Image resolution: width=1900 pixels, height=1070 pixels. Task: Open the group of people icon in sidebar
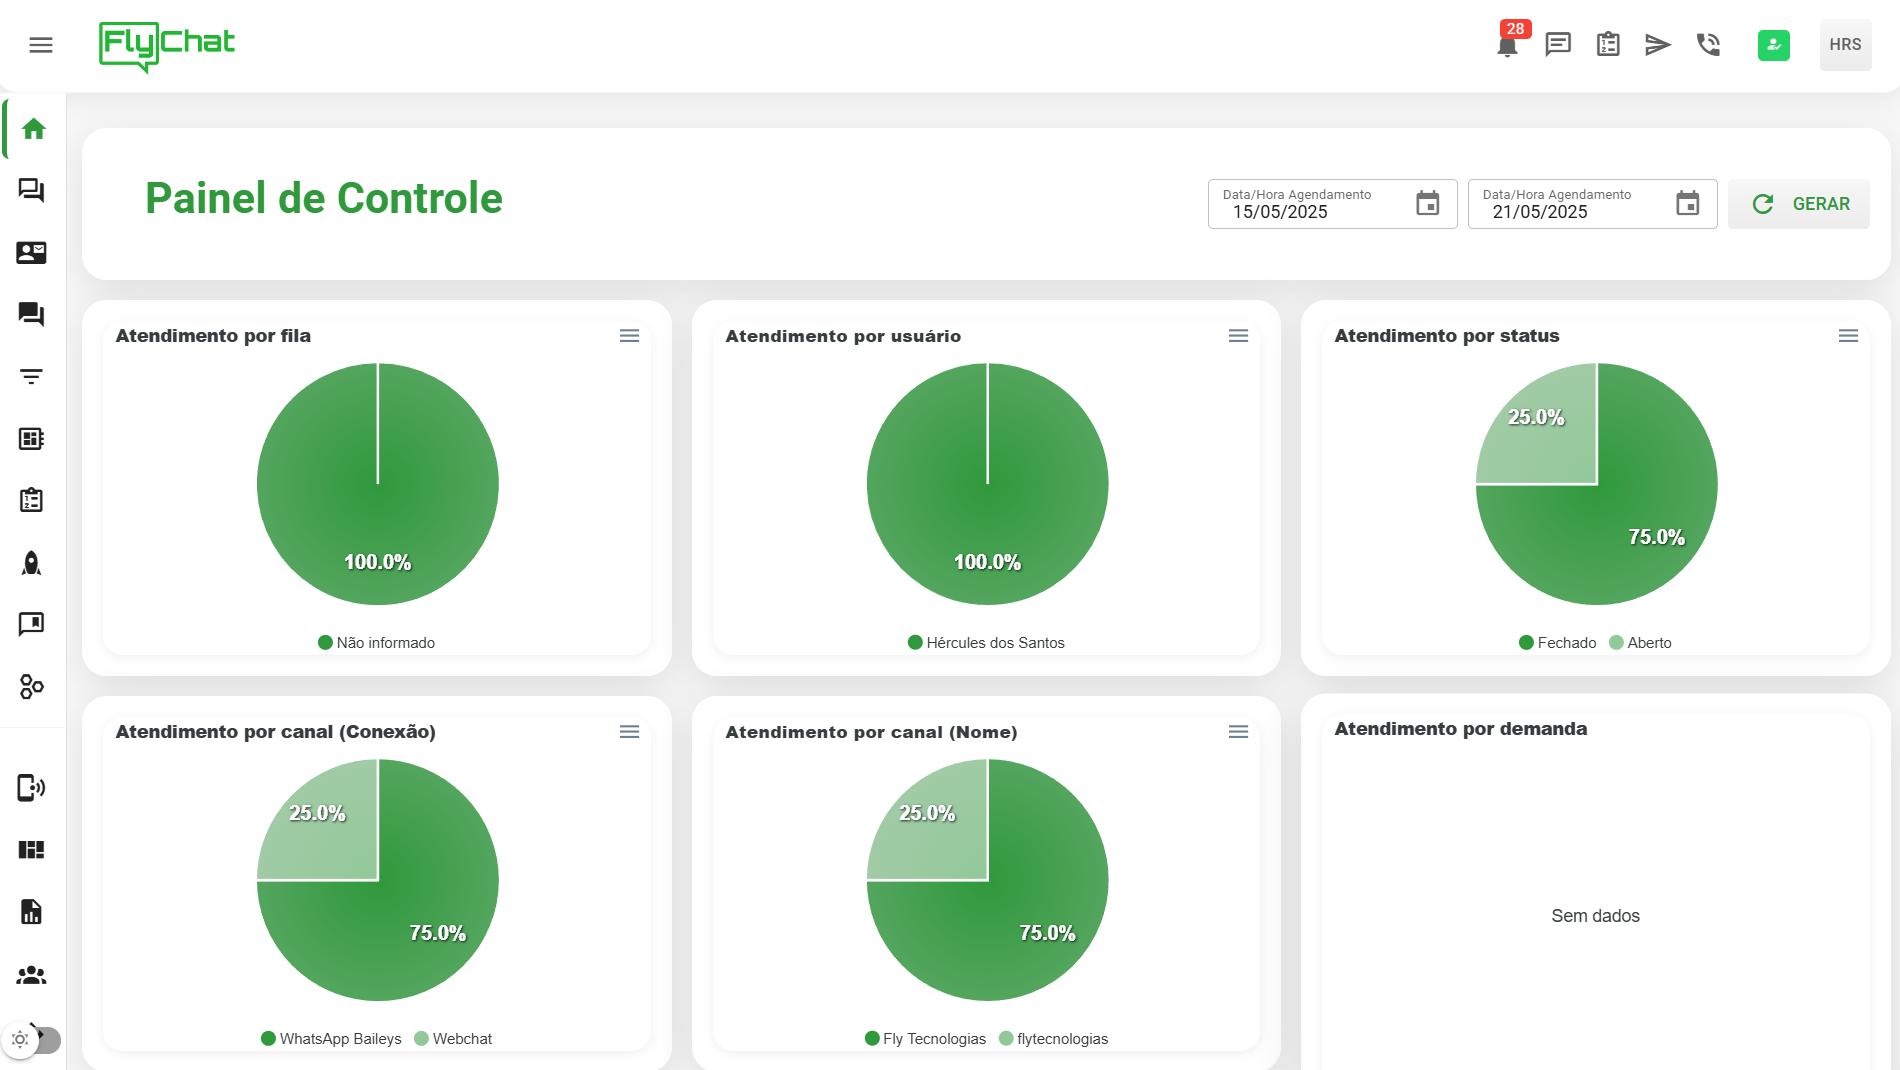(32, 975)
